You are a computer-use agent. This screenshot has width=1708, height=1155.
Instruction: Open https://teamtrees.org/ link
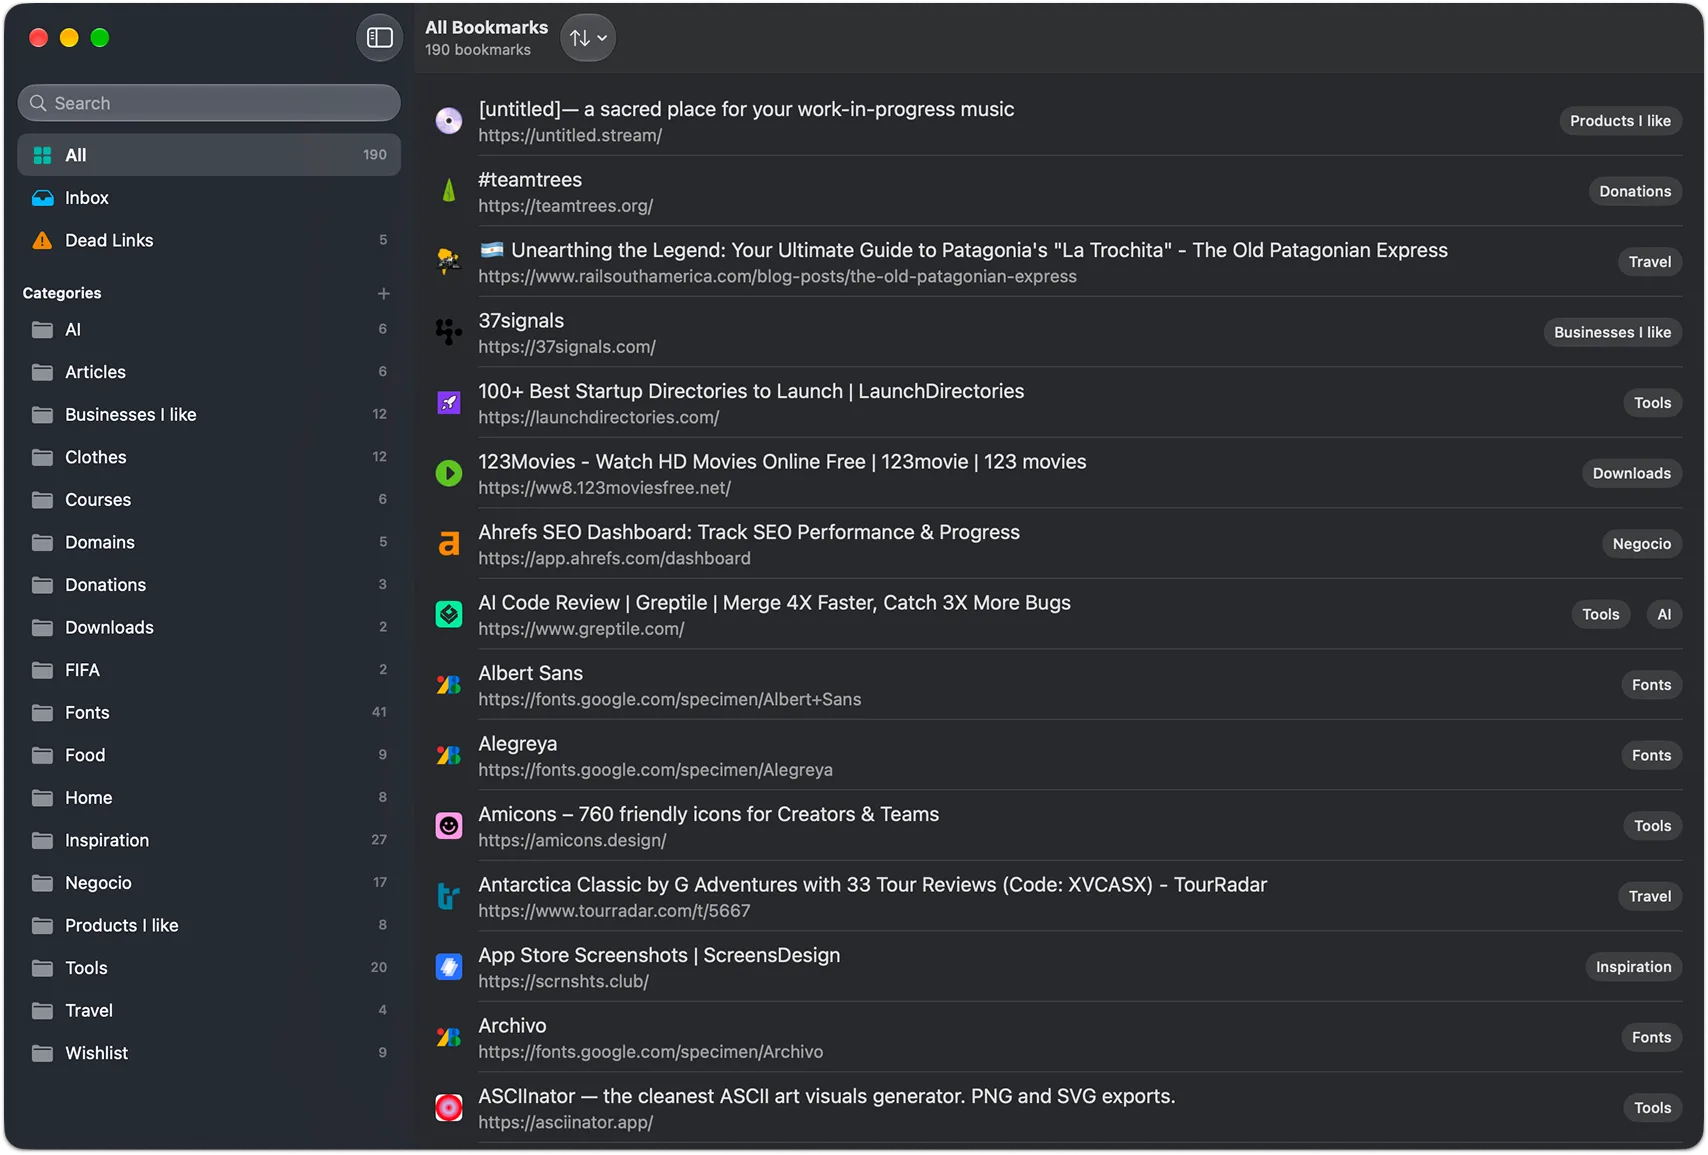click(565, 206)
